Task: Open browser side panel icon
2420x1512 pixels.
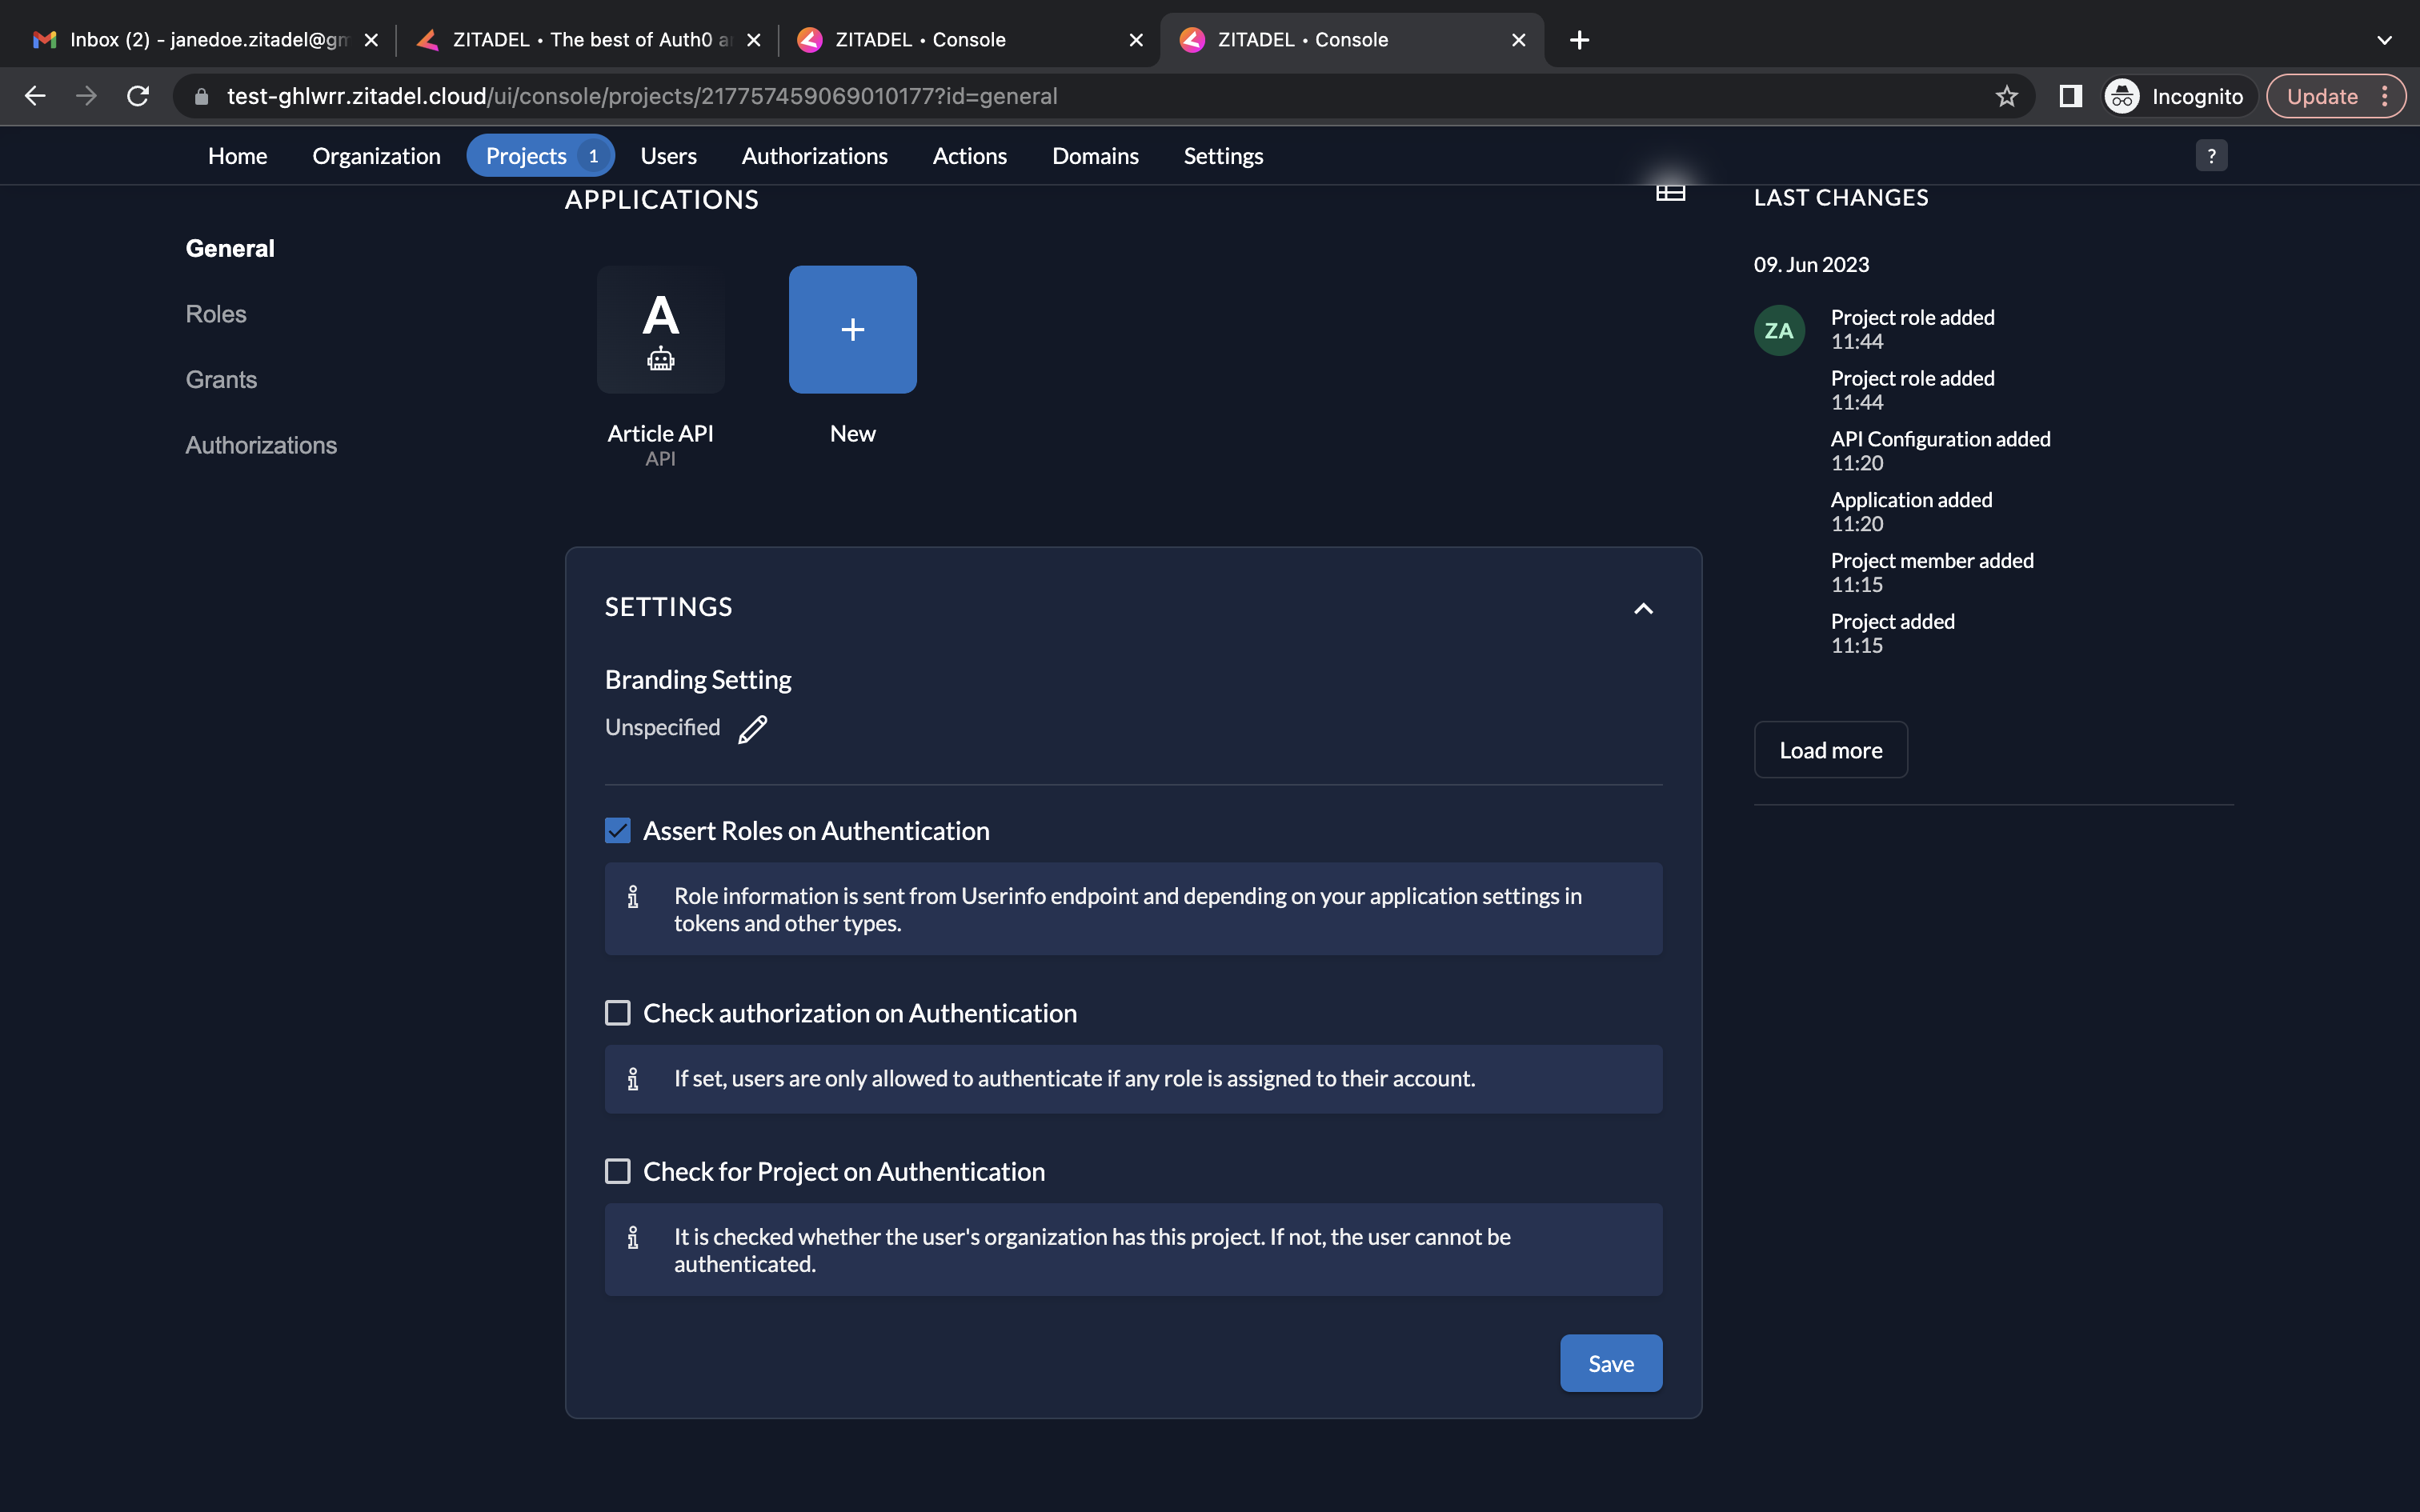Action: tap(2070, 96)
